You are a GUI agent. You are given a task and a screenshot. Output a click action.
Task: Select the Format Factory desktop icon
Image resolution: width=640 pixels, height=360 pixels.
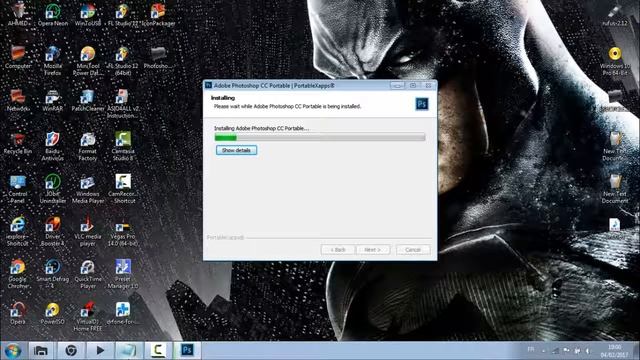(x=88, y=147)
